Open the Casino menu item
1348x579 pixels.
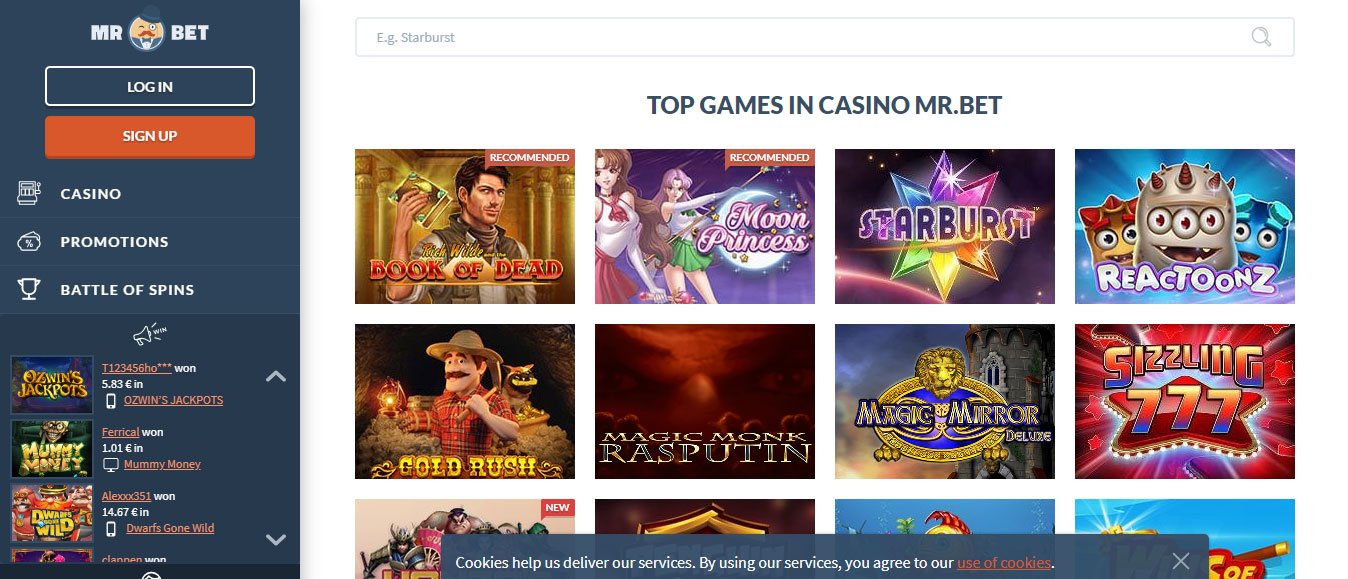(x=150, y=193)
